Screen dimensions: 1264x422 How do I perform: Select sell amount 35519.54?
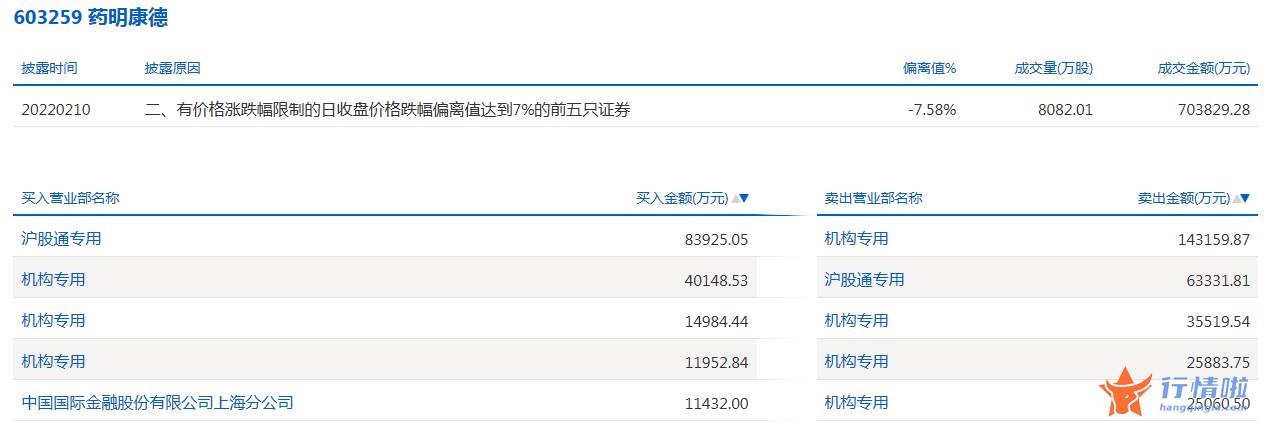(1217, 322)
